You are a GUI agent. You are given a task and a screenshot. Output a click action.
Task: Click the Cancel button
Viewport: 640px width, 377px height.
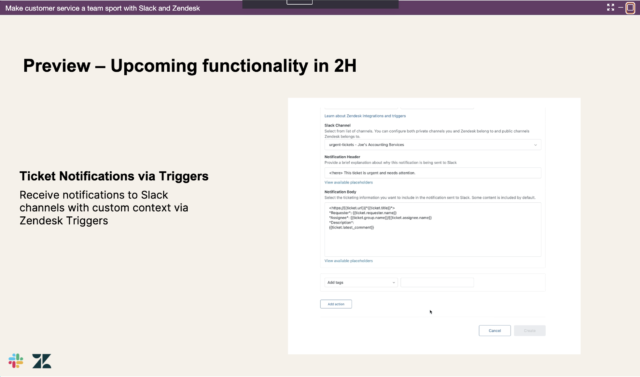point(495,330)
